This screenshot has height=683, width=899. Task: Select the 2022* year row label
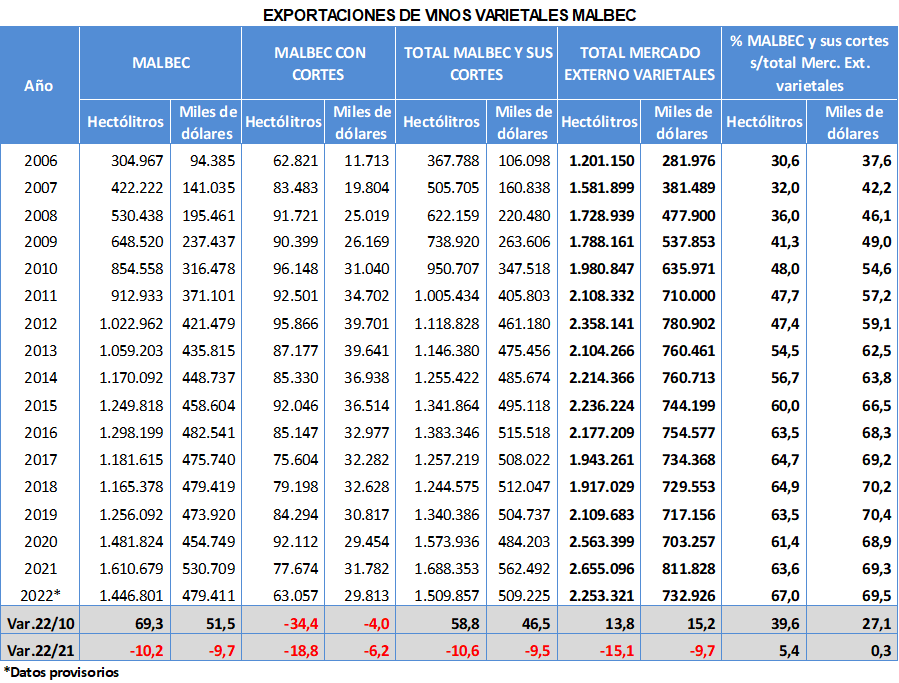point(38,592)
